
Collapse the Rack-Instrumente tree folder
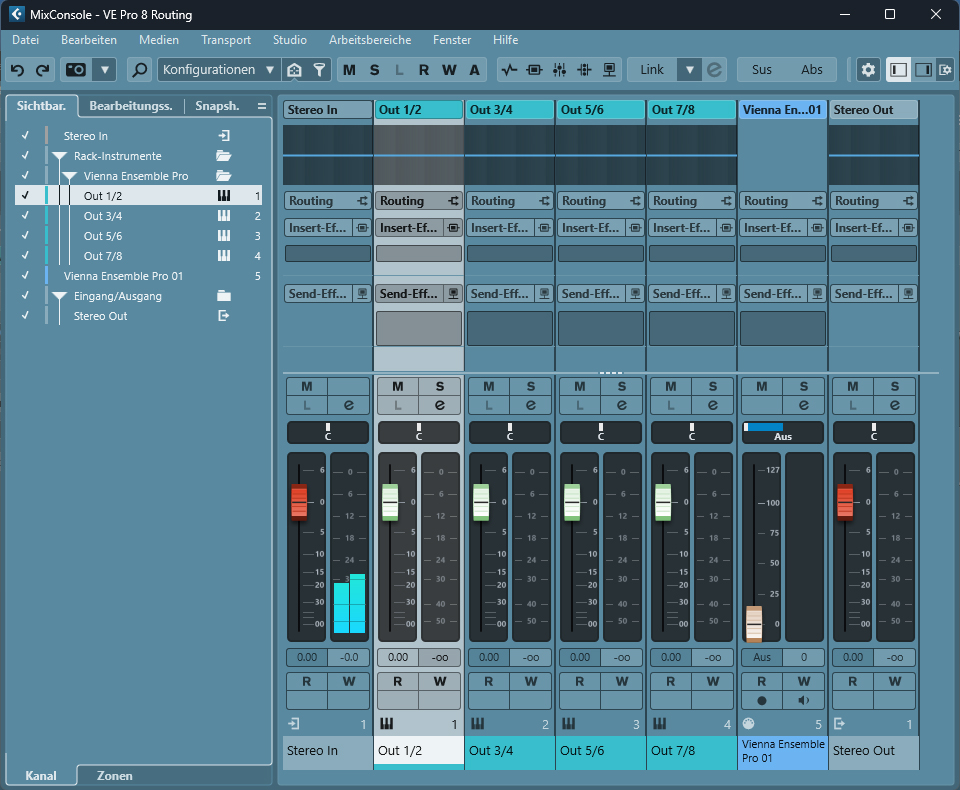click(x=59, y=156)
